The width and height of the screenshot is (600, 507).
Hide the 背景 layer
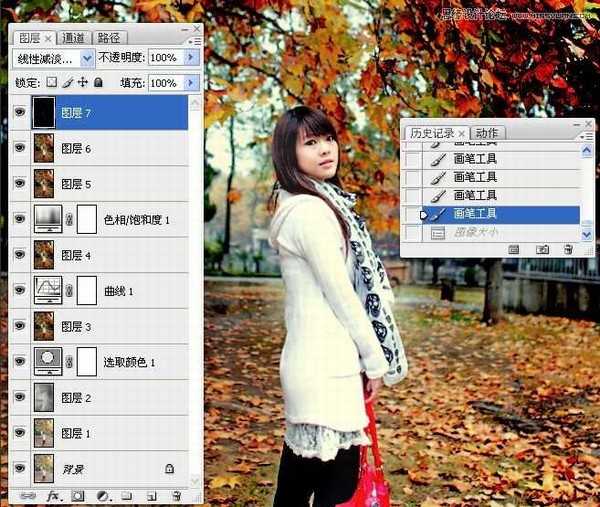click(20, 468)
